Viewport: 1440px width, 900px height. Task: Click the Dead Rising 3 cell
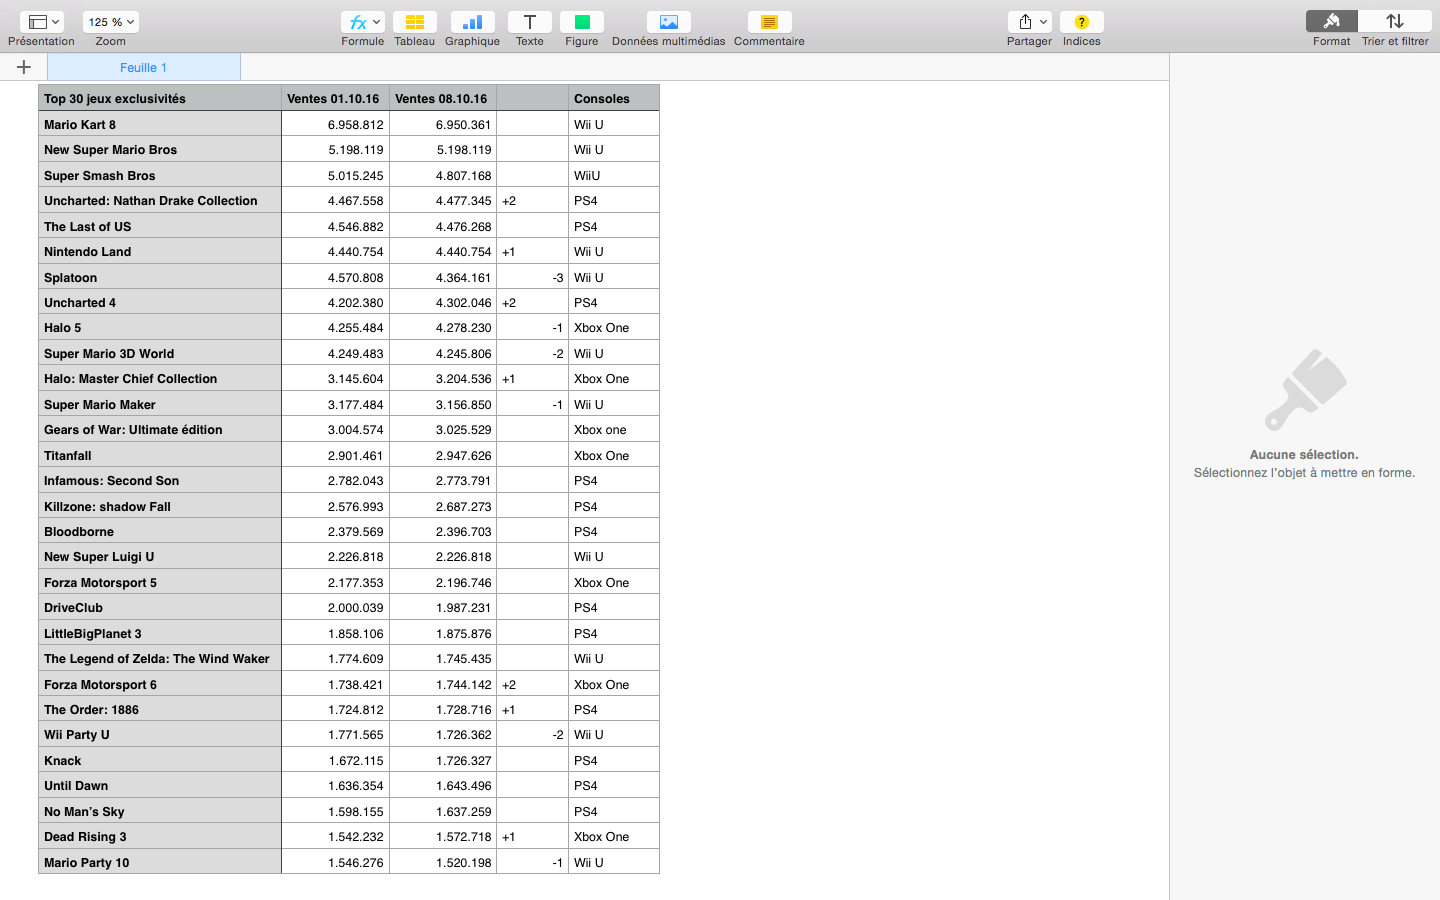click(x=160, y=836)
